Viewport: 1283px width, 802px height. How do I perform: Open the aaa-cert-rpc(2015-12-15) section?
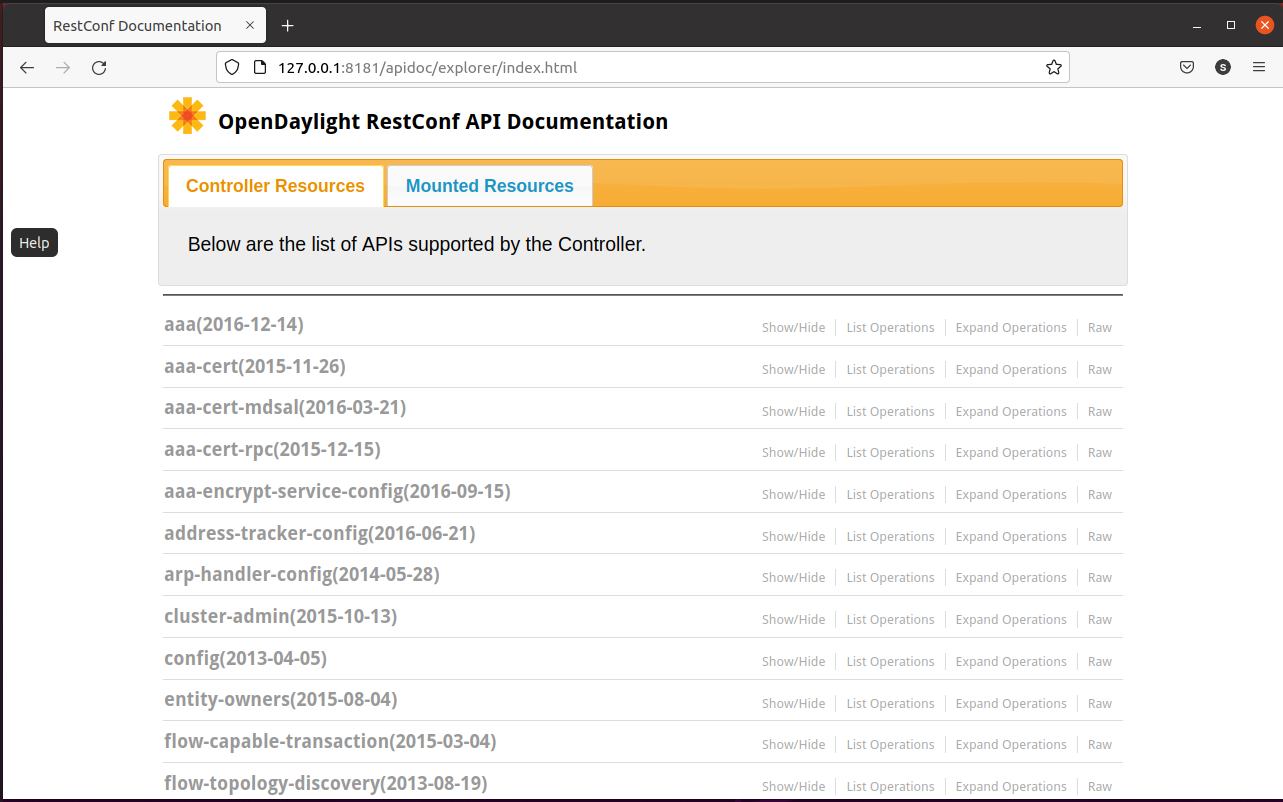[x=272, y=450]
